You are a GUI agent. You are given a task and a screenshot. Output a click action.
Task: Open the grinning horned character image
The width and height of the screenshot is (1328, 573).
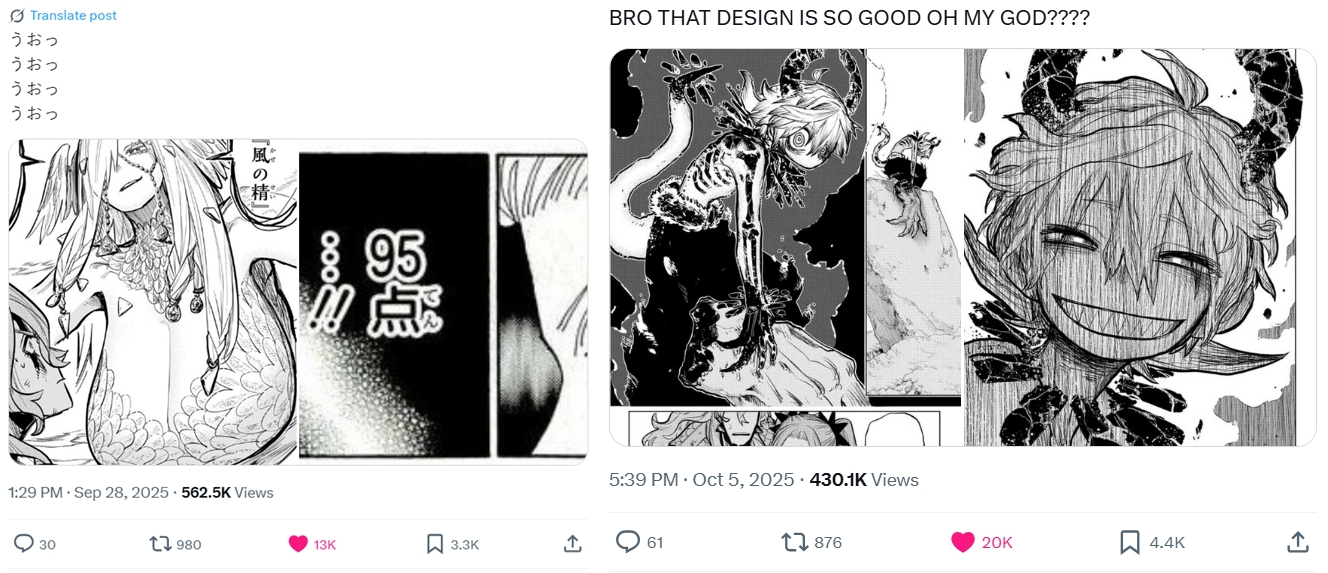pos(1140,247)
